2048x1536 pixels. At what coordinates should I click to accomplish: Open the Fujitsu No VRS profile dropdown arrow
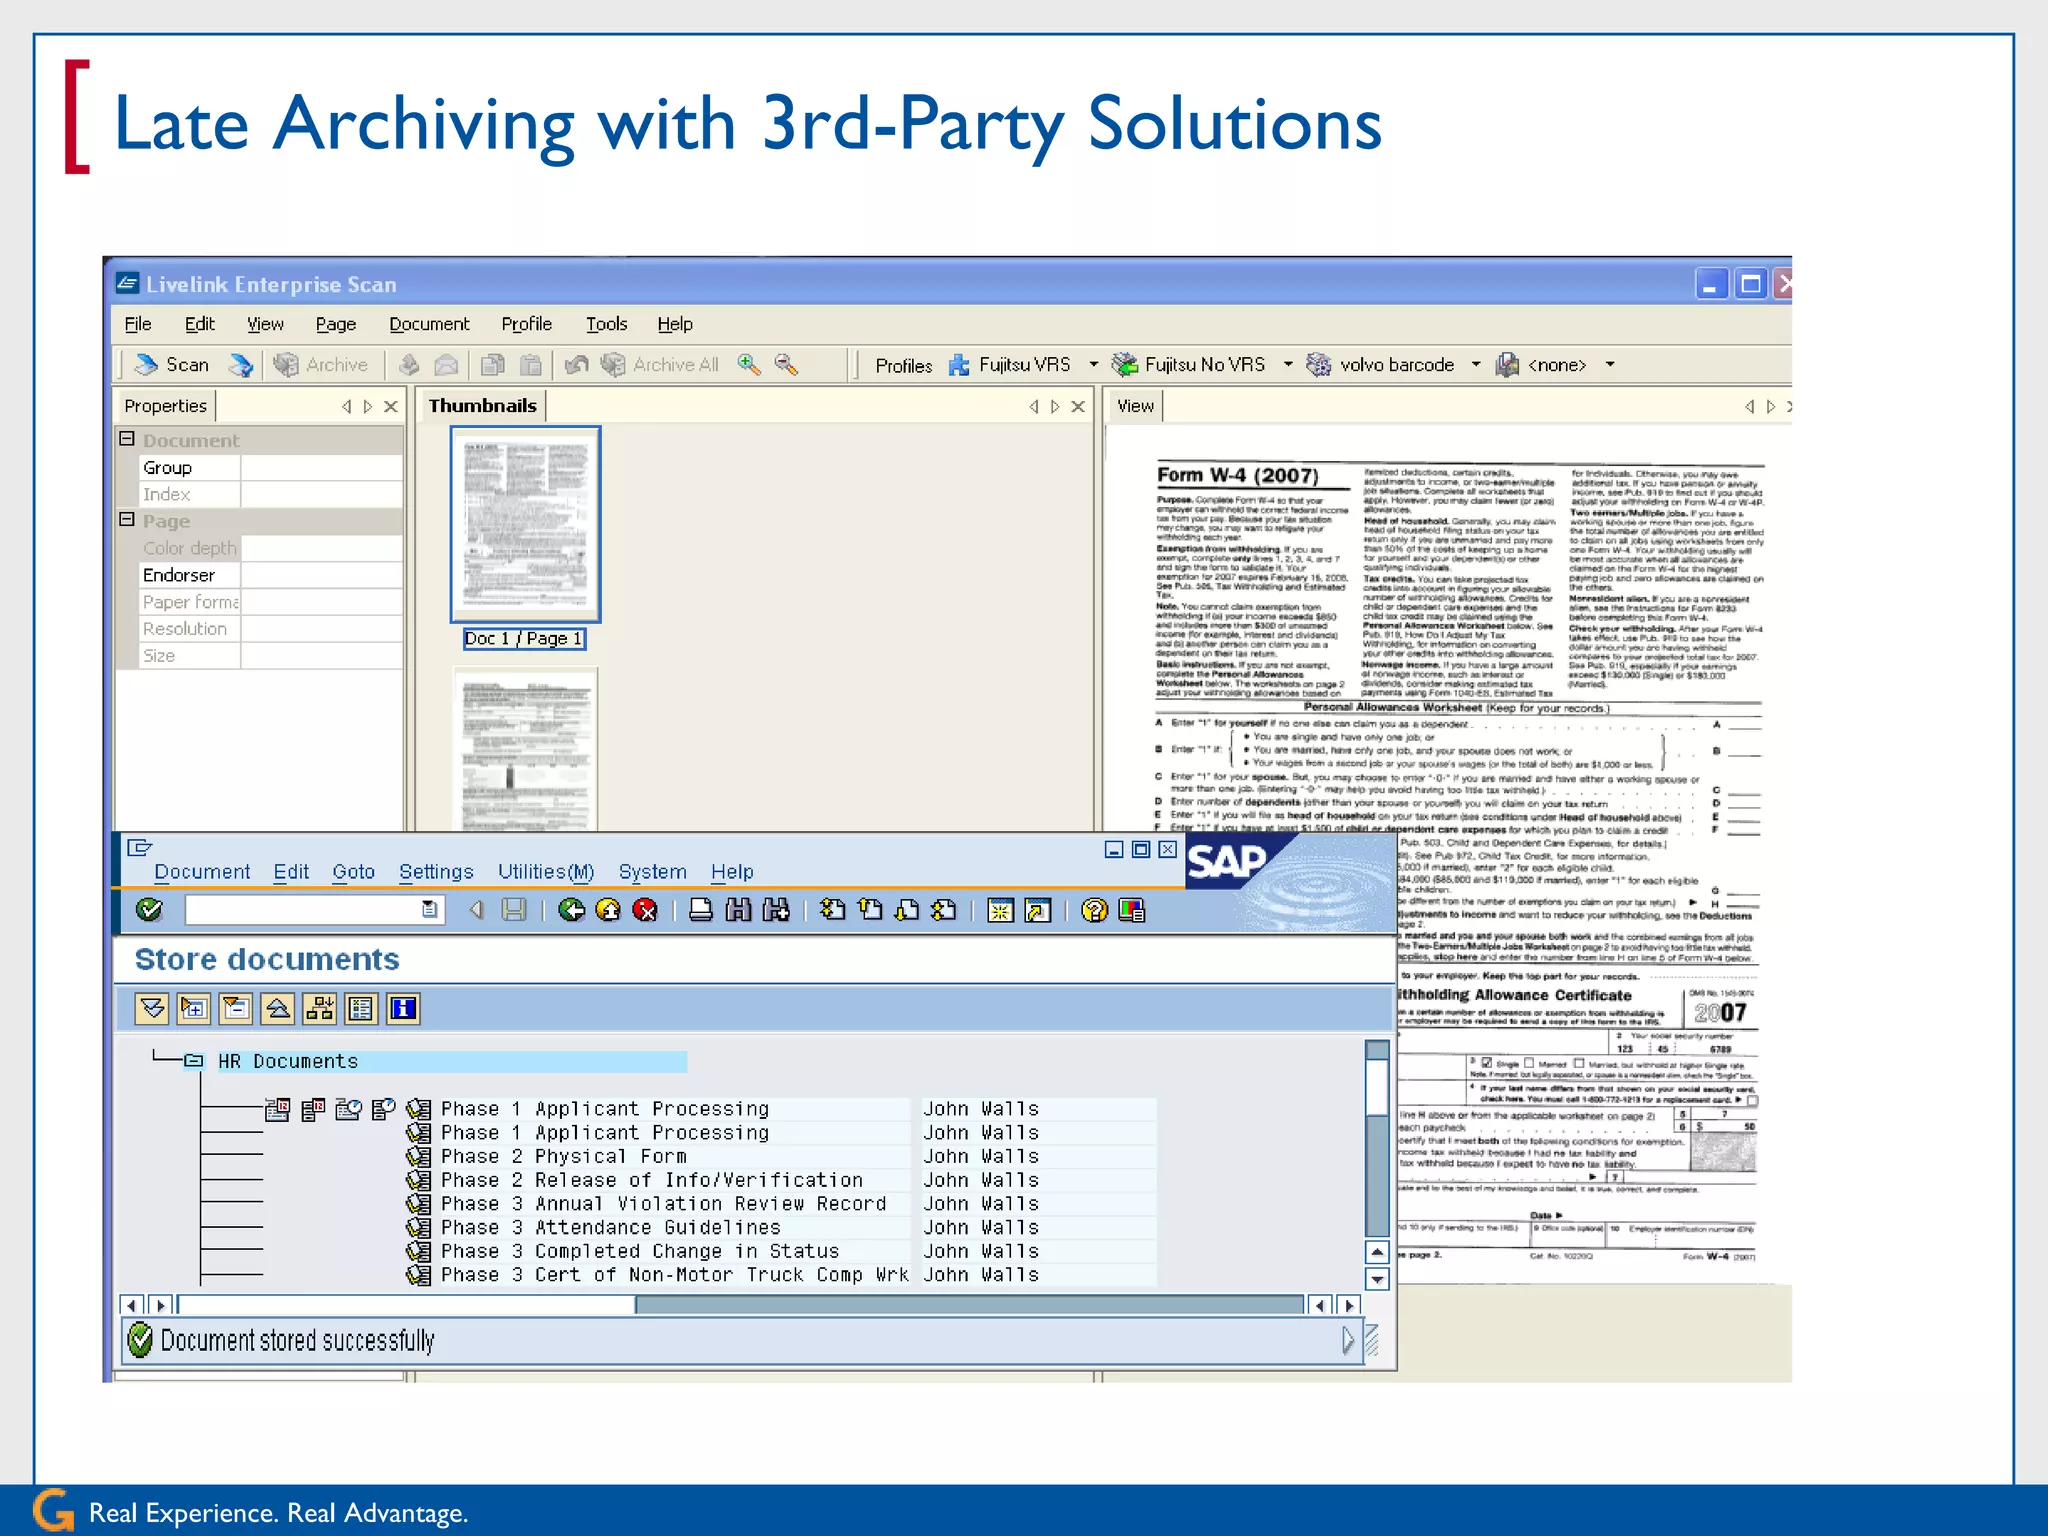point(1288,365)
